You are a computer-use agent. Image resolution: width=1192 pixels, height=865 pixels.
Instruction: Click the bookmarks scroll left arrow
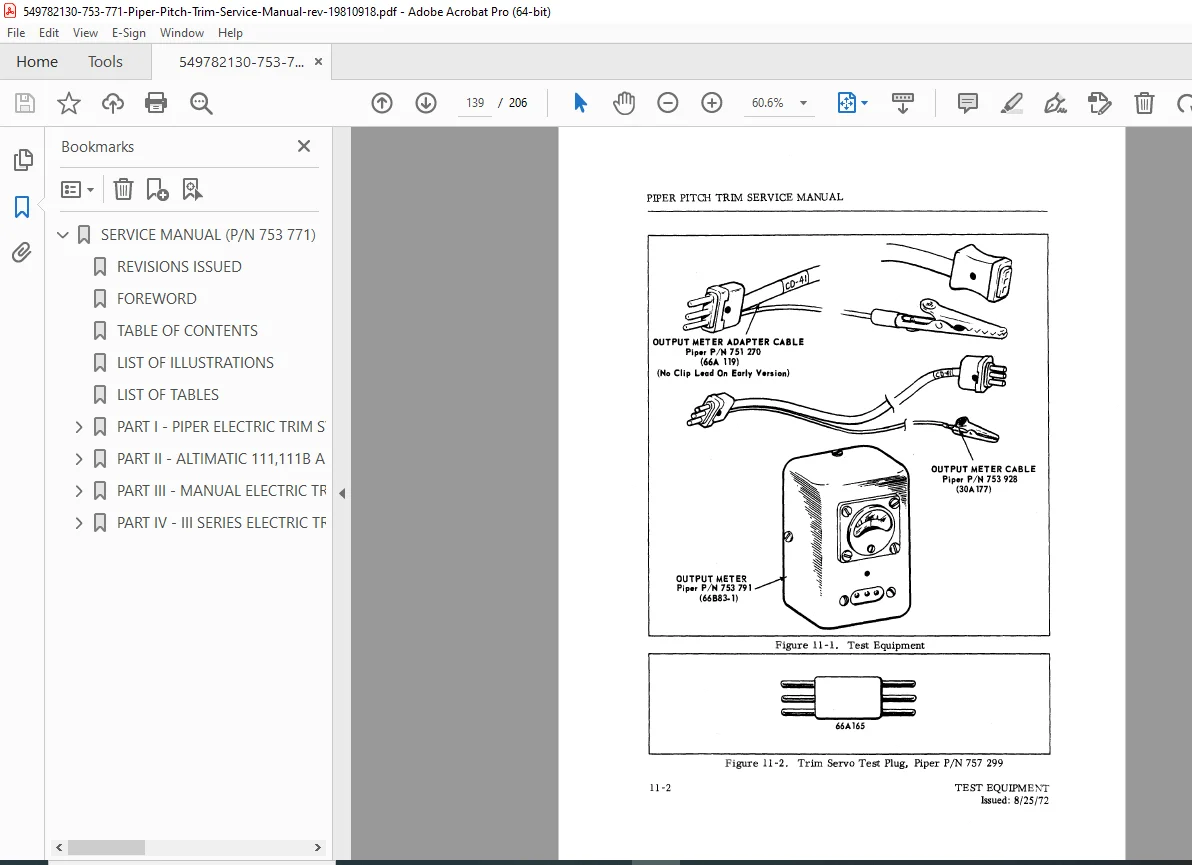click(x=59, y=847)
